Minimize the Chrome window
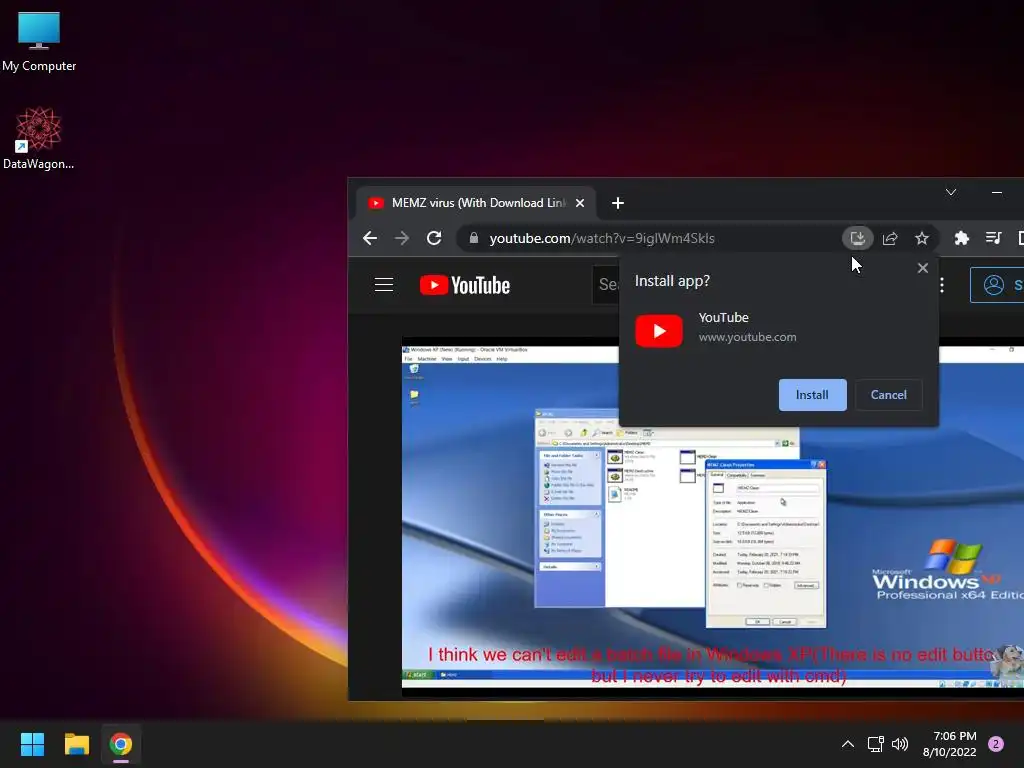This screenshot has width=1024, height=768. tap(997, 192)
